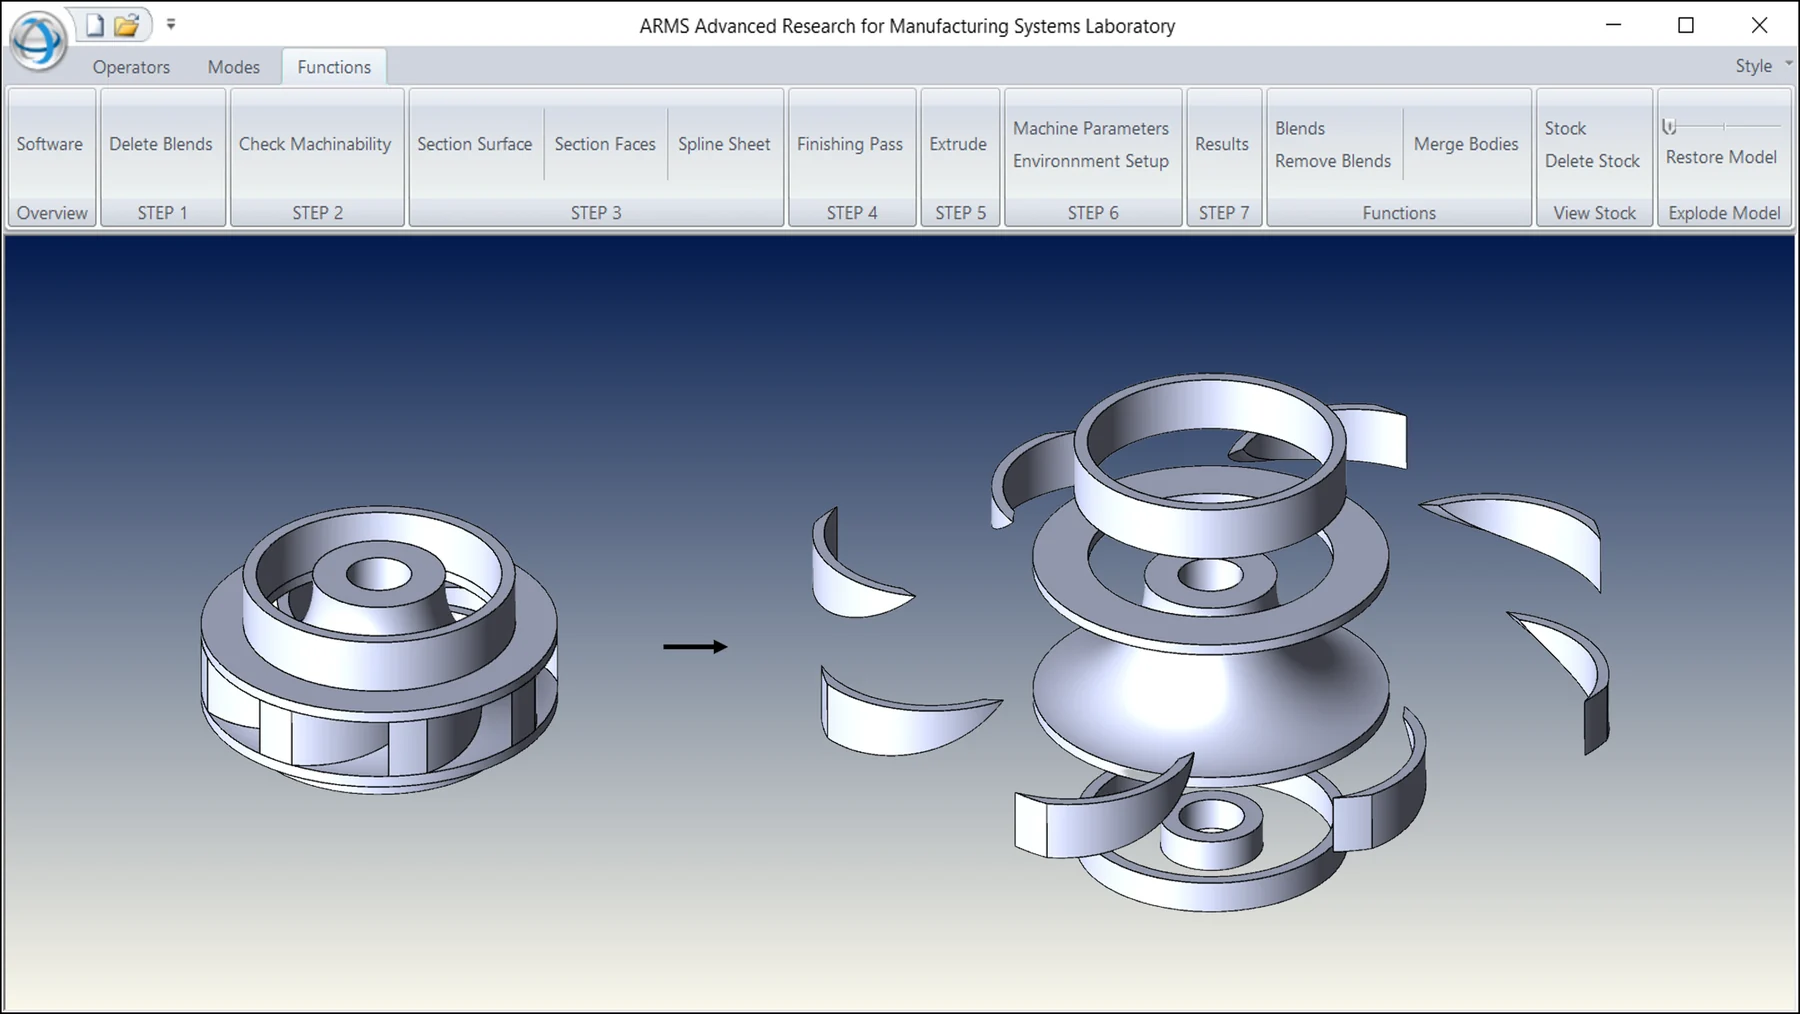Click the Stock button

pos(1565,128)
